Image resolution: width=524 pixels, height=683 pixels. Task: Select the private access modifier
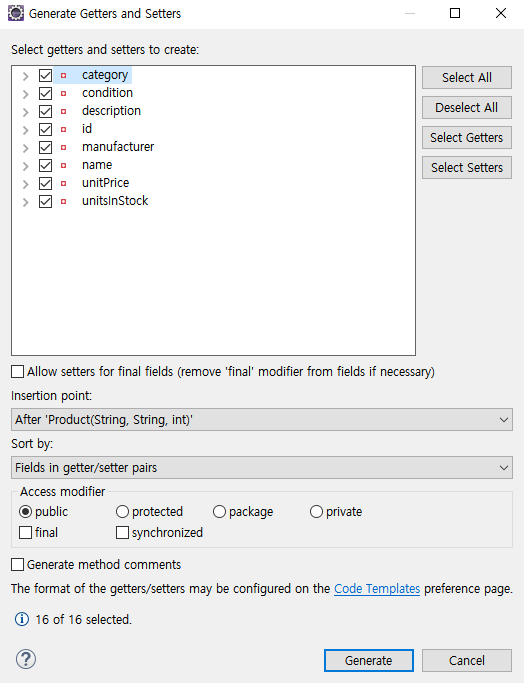[316, 511]
